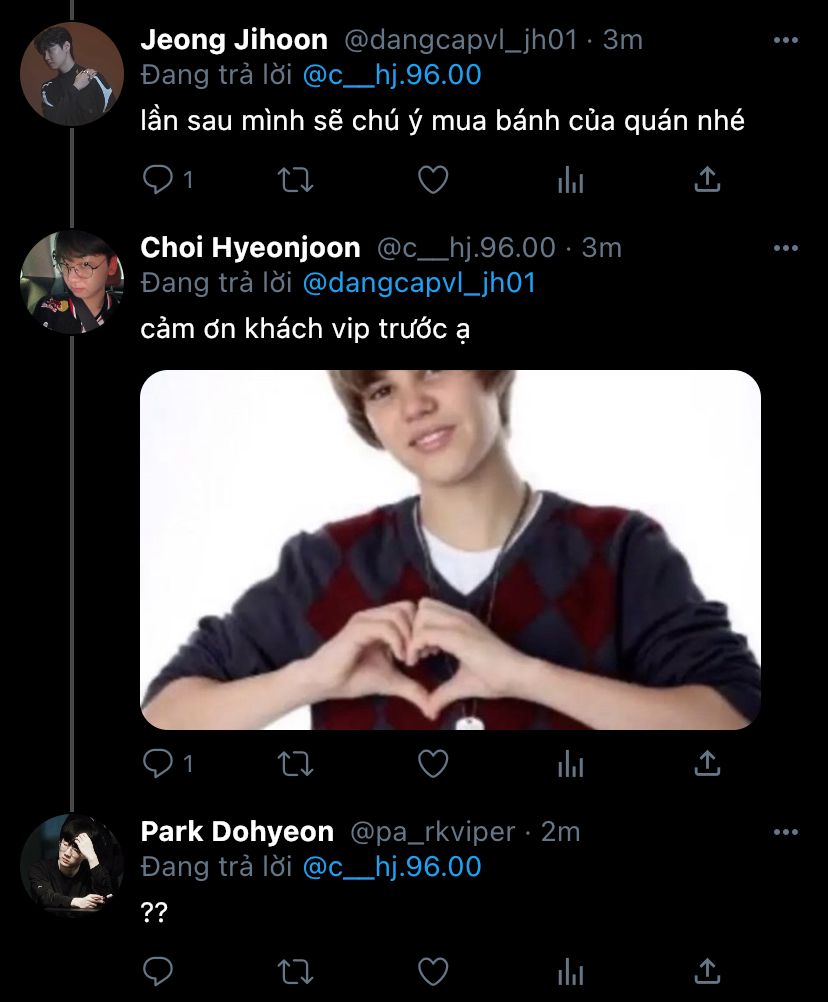Open @c__hj.96.00 link under Park Dohyeon
Viewport: 828px width, 1002px height.
coord(391,866)
